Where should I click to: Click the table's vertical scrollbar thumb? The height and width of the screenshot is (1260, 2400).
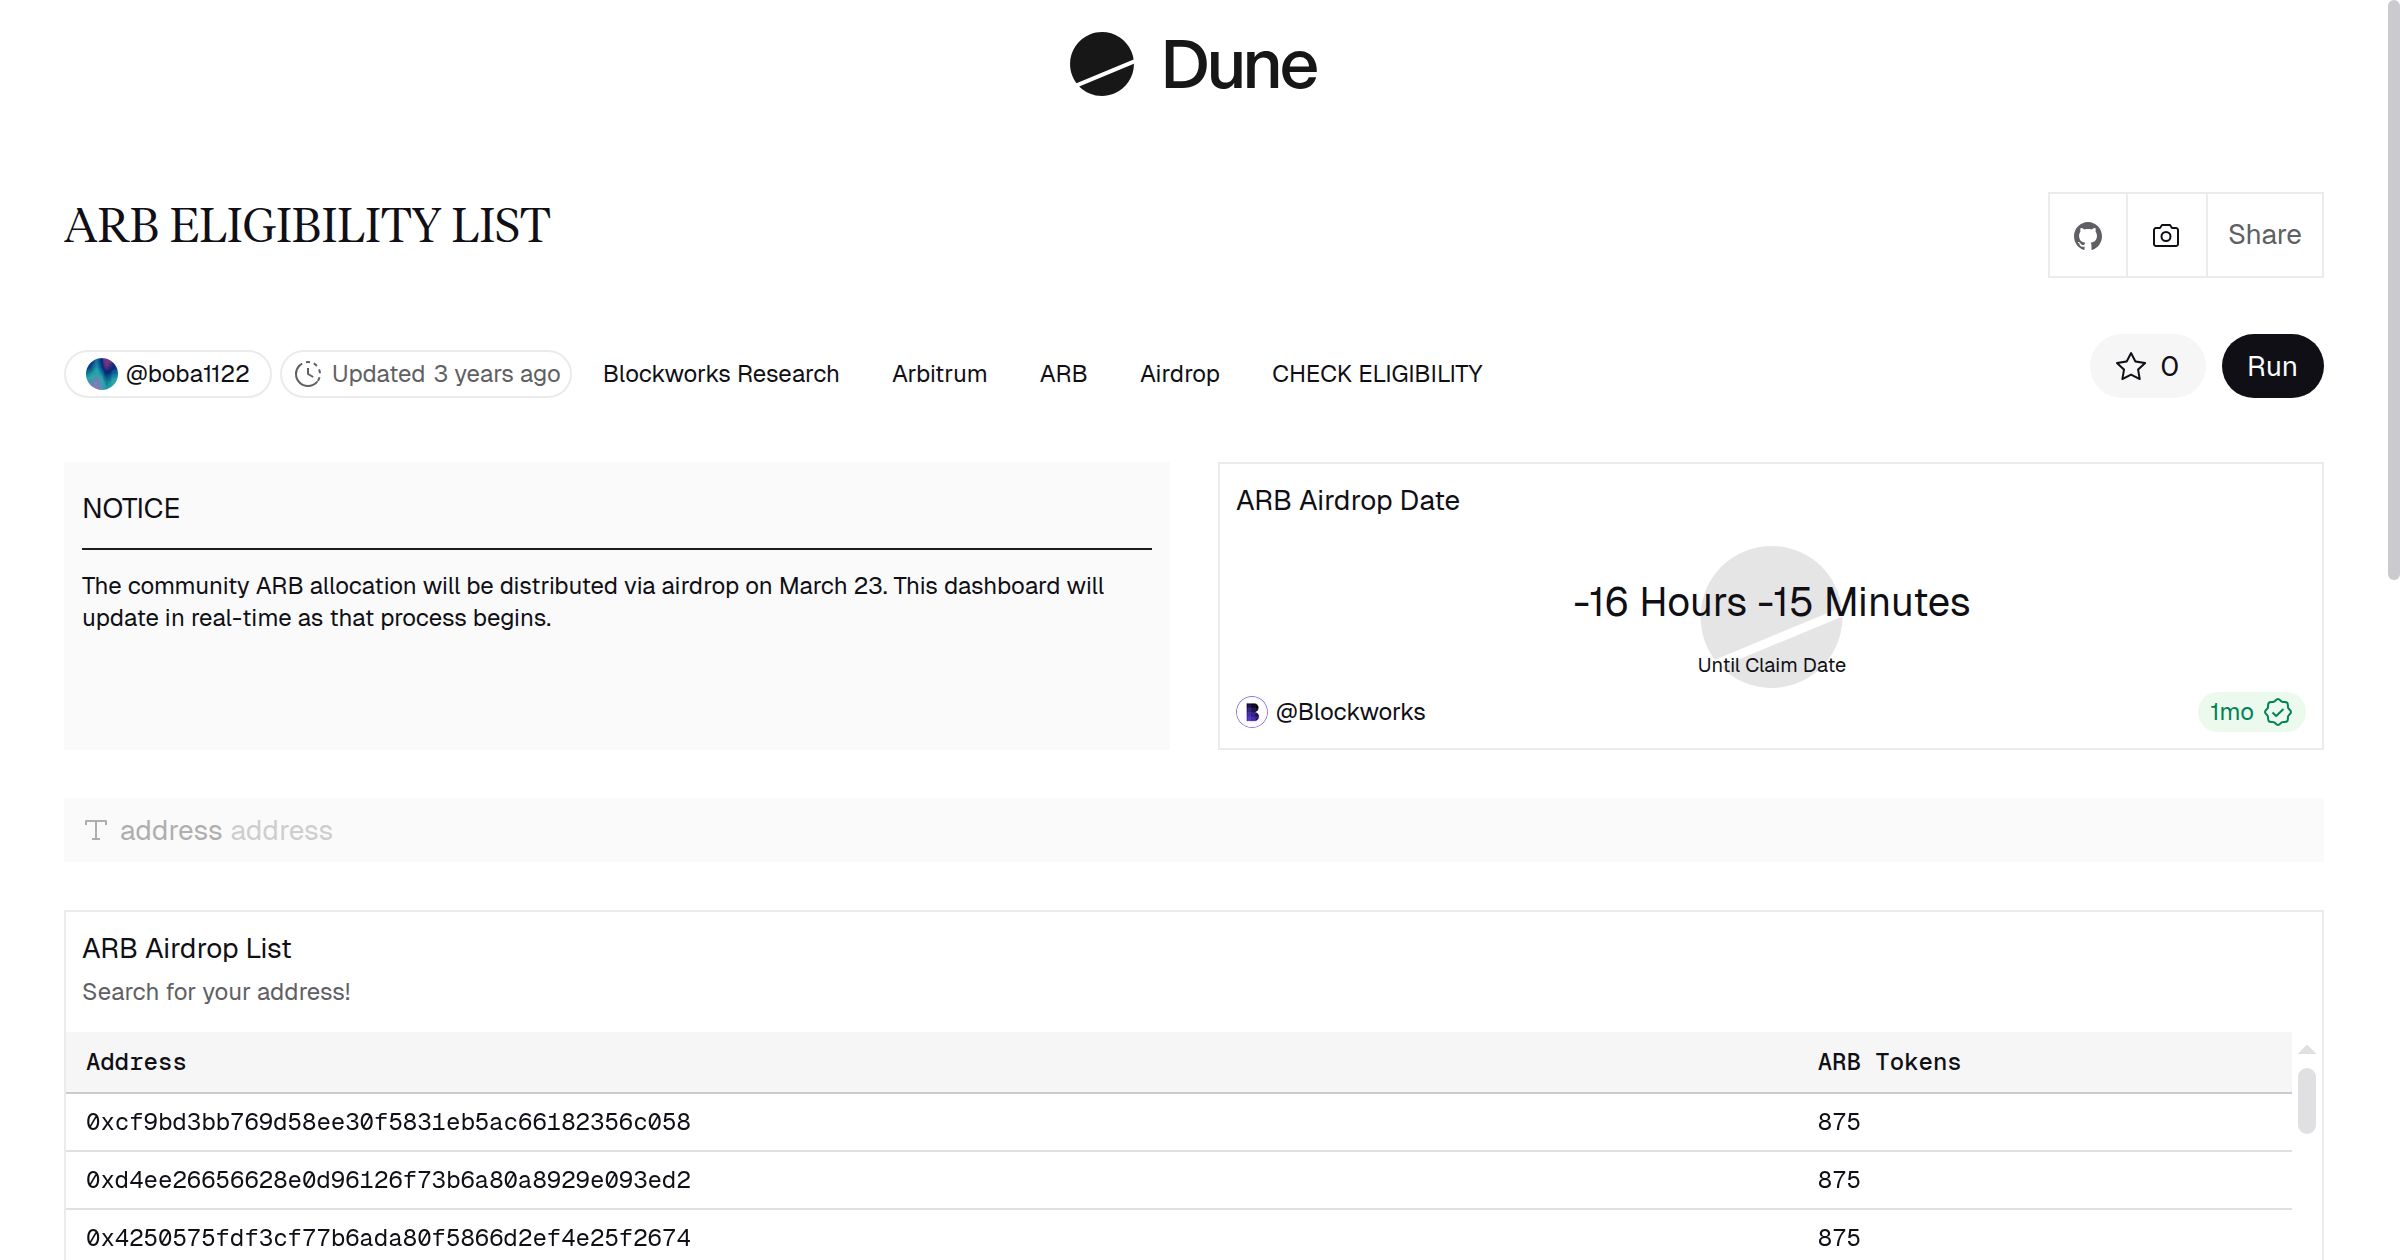tap(2306, 1100)
